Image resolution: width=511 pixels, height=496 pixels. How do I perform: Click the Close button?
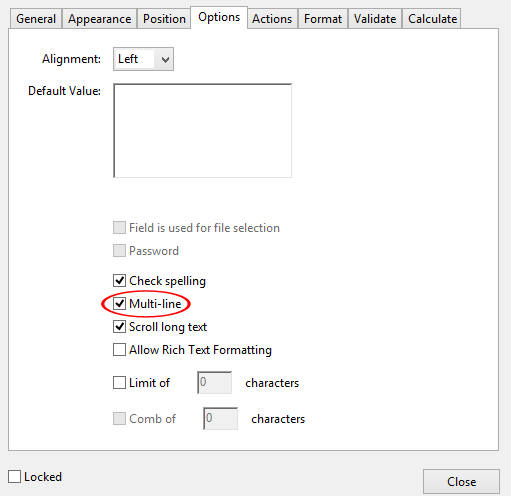point(461,482)
